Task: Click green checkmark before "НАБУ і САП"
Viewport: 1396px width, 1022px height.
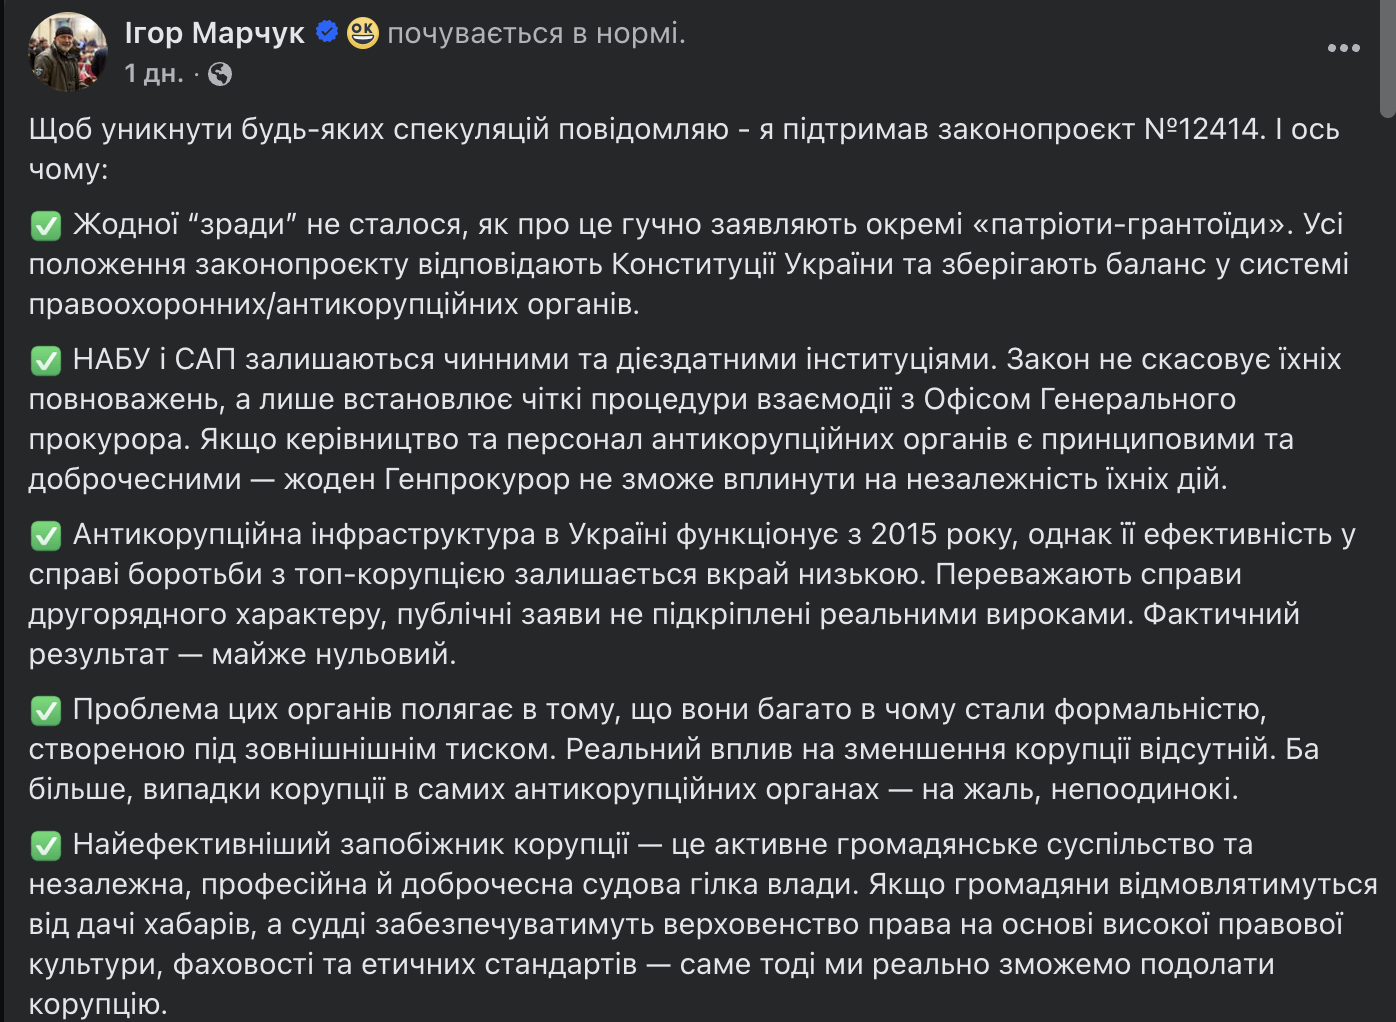Action: coord(46,360)
